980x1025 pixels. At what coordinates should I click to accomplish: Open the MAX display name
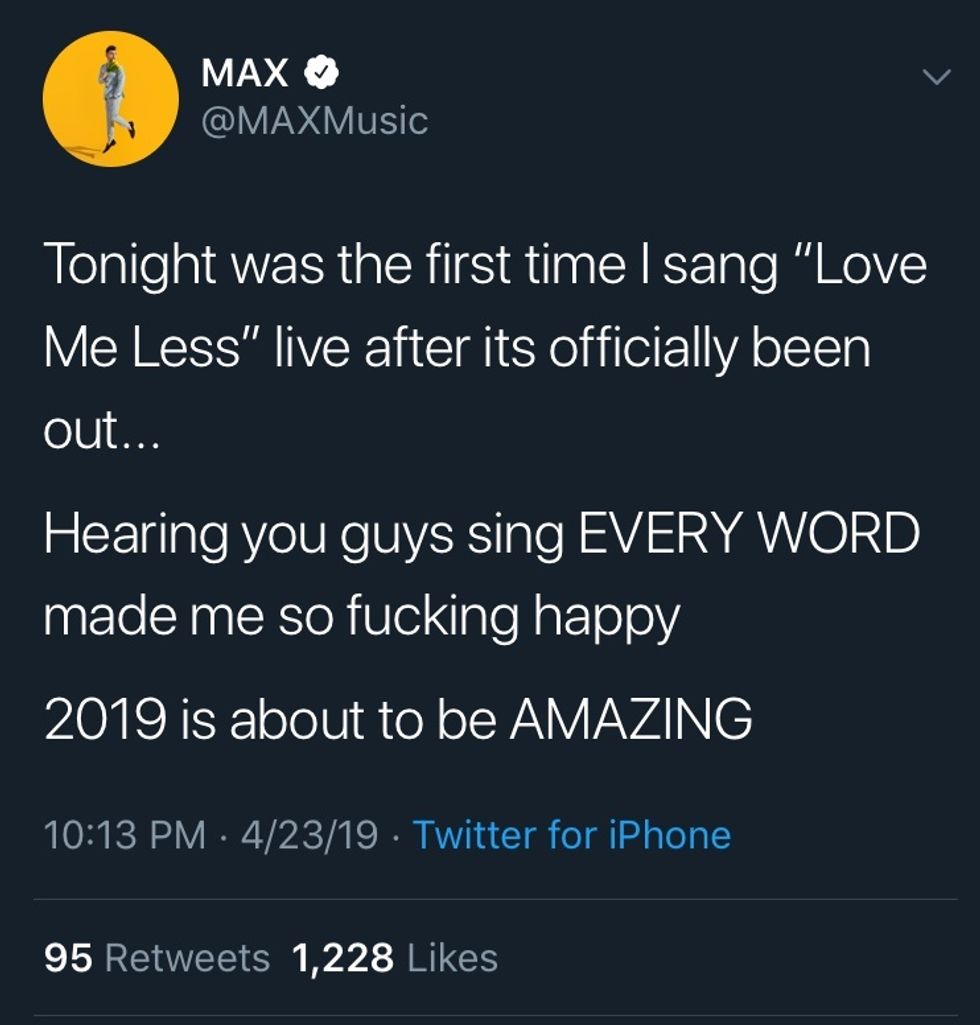[245, 73]
